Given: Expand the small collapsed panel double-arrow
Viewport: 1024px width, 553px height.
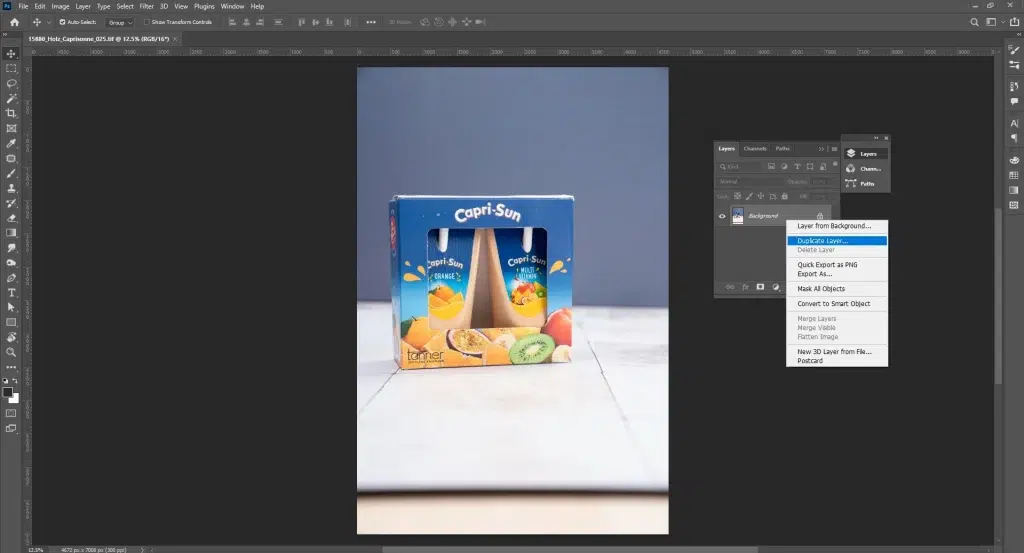Looking at the screenshot, I should click(x=876, y=138).
